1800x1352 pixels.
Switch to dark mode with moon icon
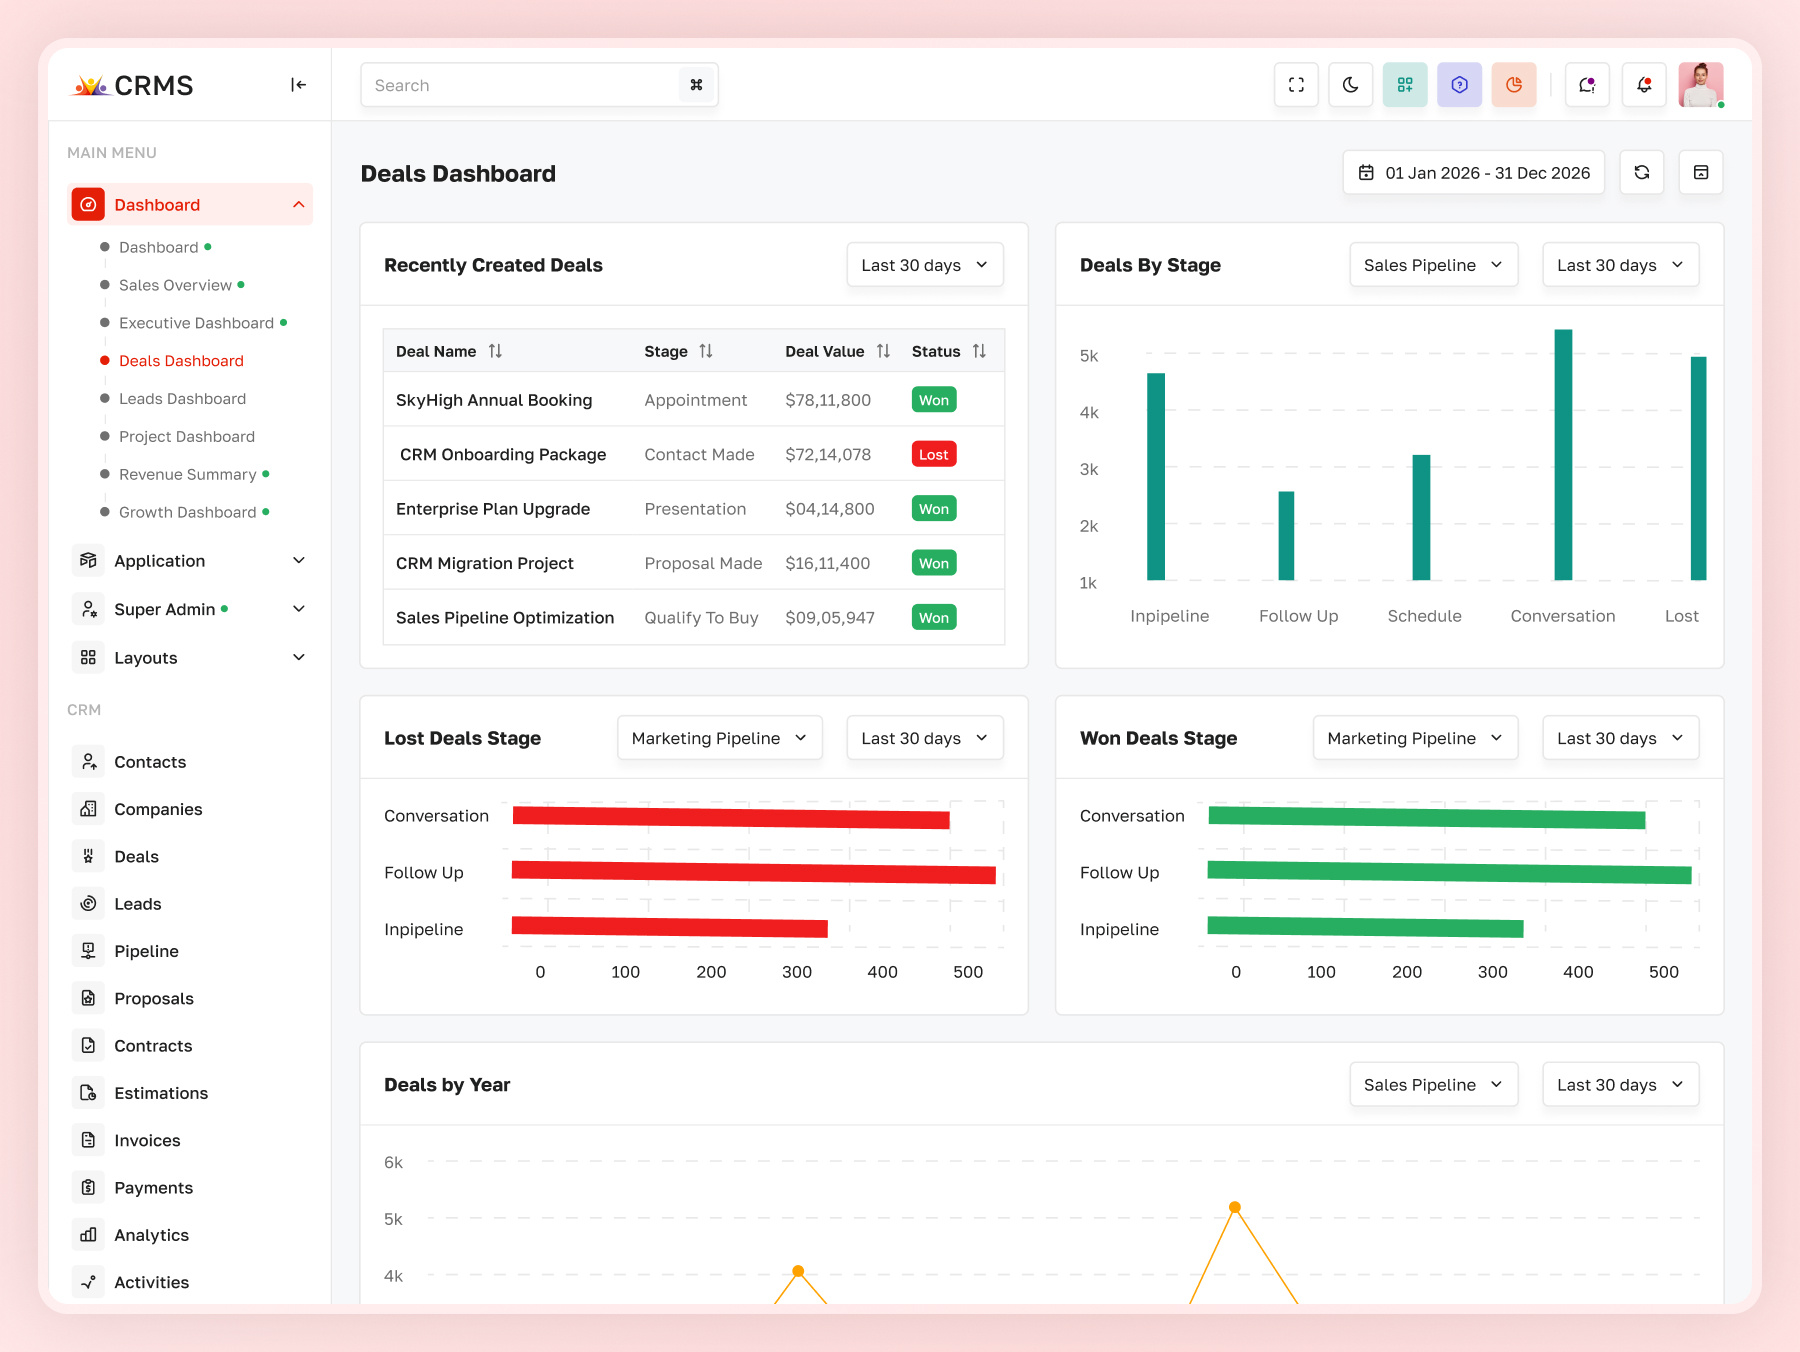click(x=1350, y=85)
